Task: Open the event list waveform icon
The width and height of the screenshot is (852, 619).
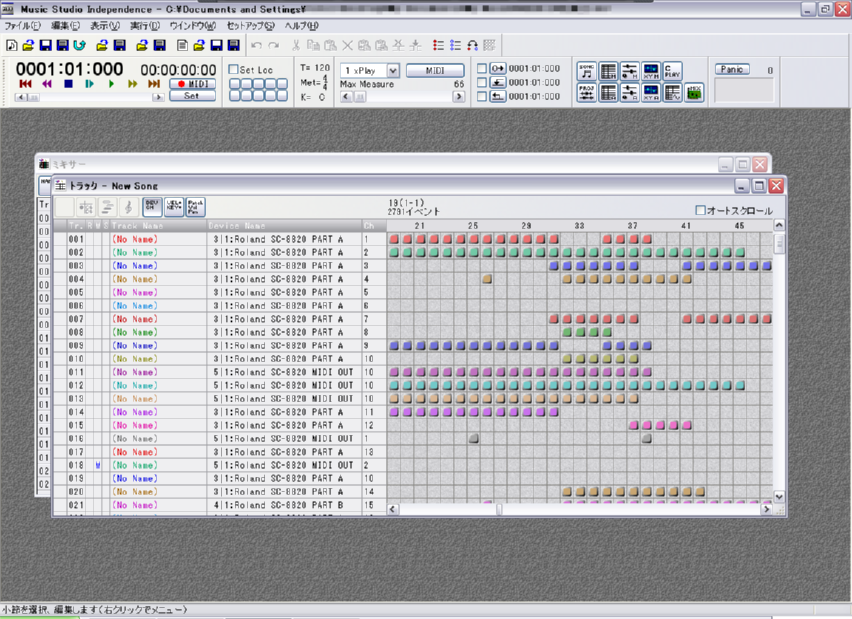Action: pos(673,93)
